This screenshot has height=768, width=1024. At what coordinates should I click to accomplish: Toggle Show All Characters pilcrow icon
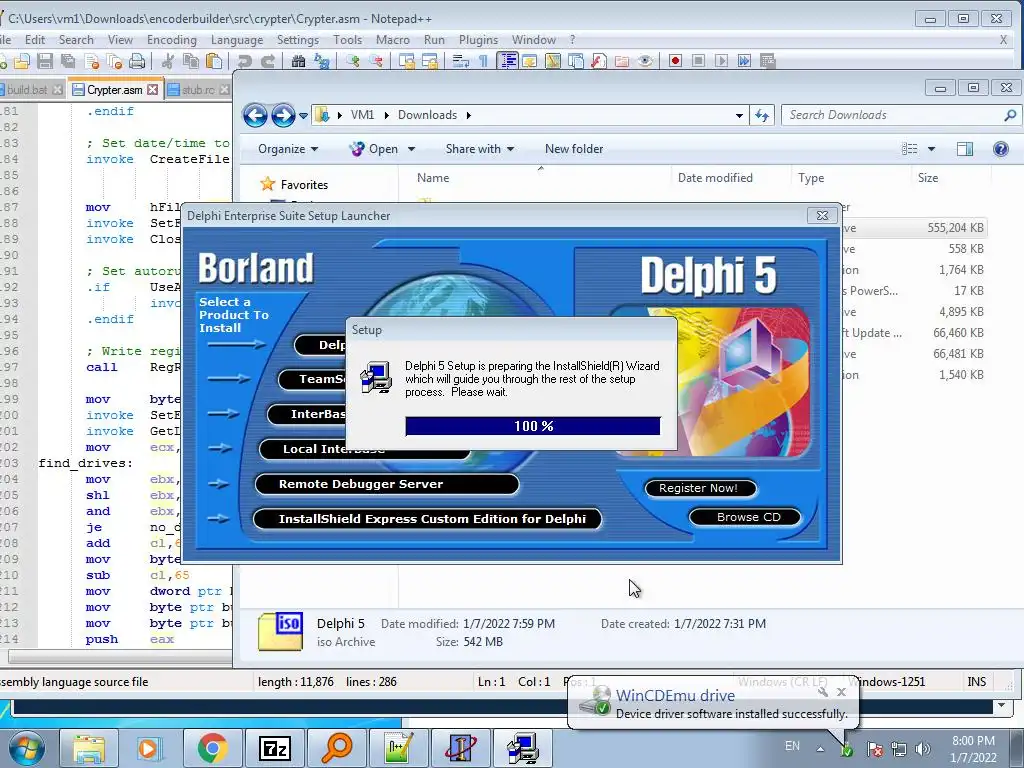click(483, 61)
